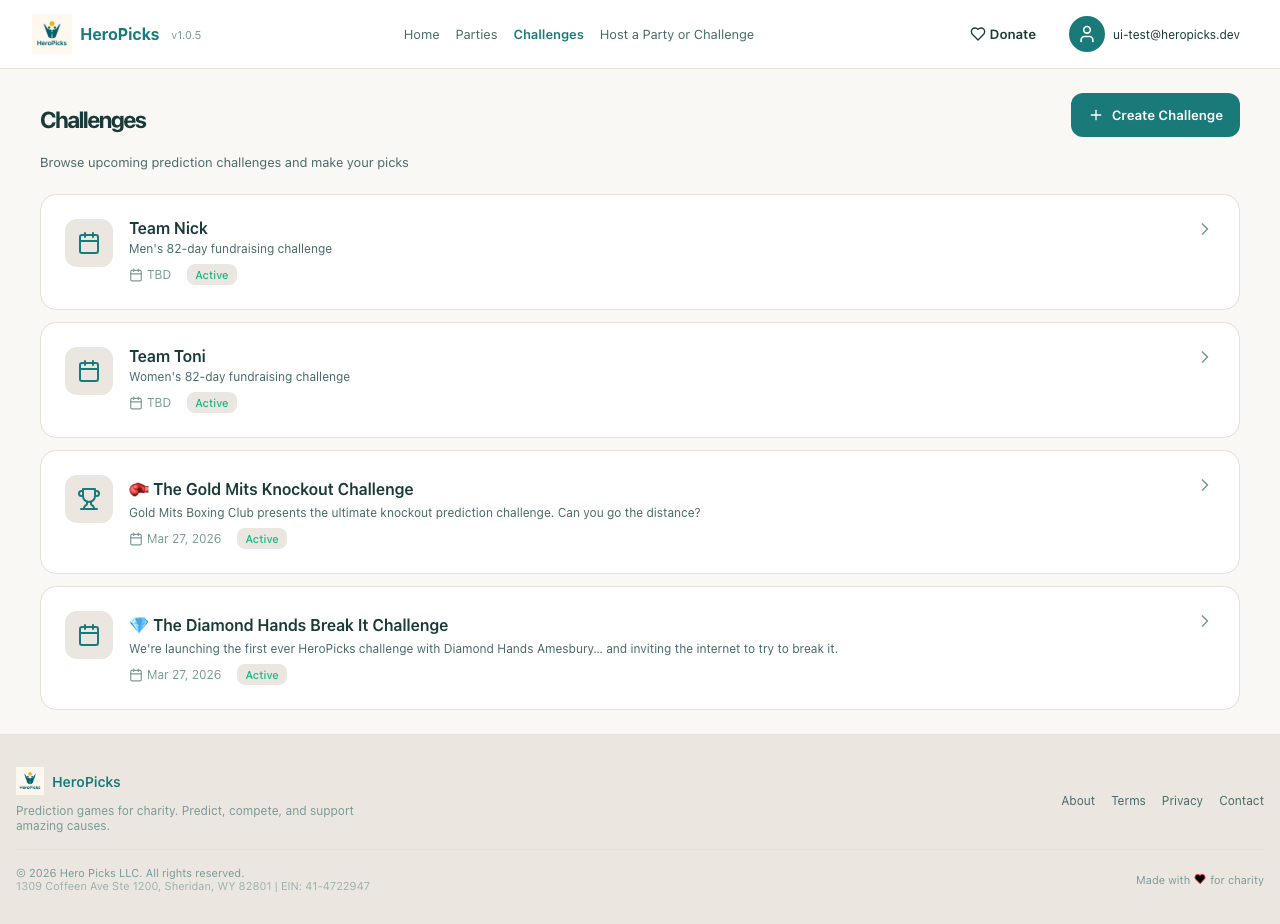
Task: Click the HeroPicks logo in the header
Action: coord(52,34)
